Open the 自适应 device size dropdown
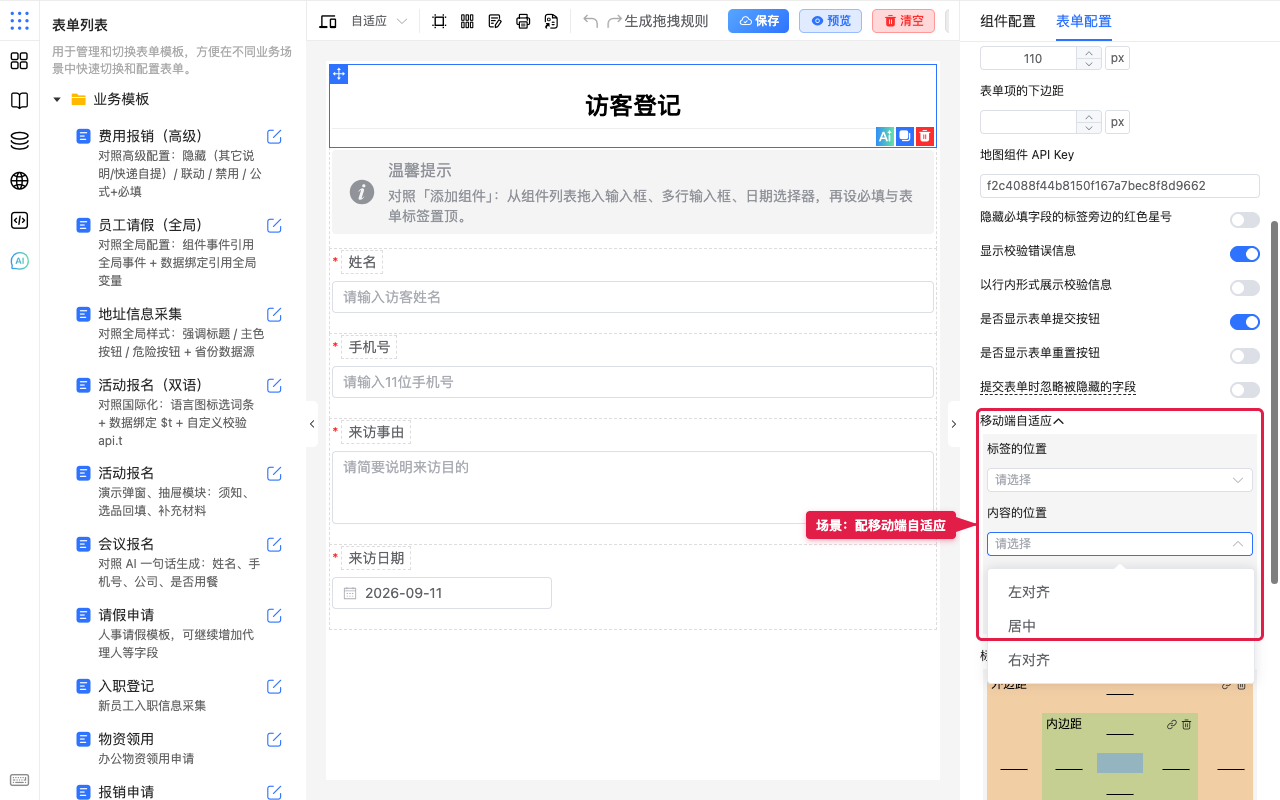The width and height of the screenshot is (1280, 800). (379, 21)
